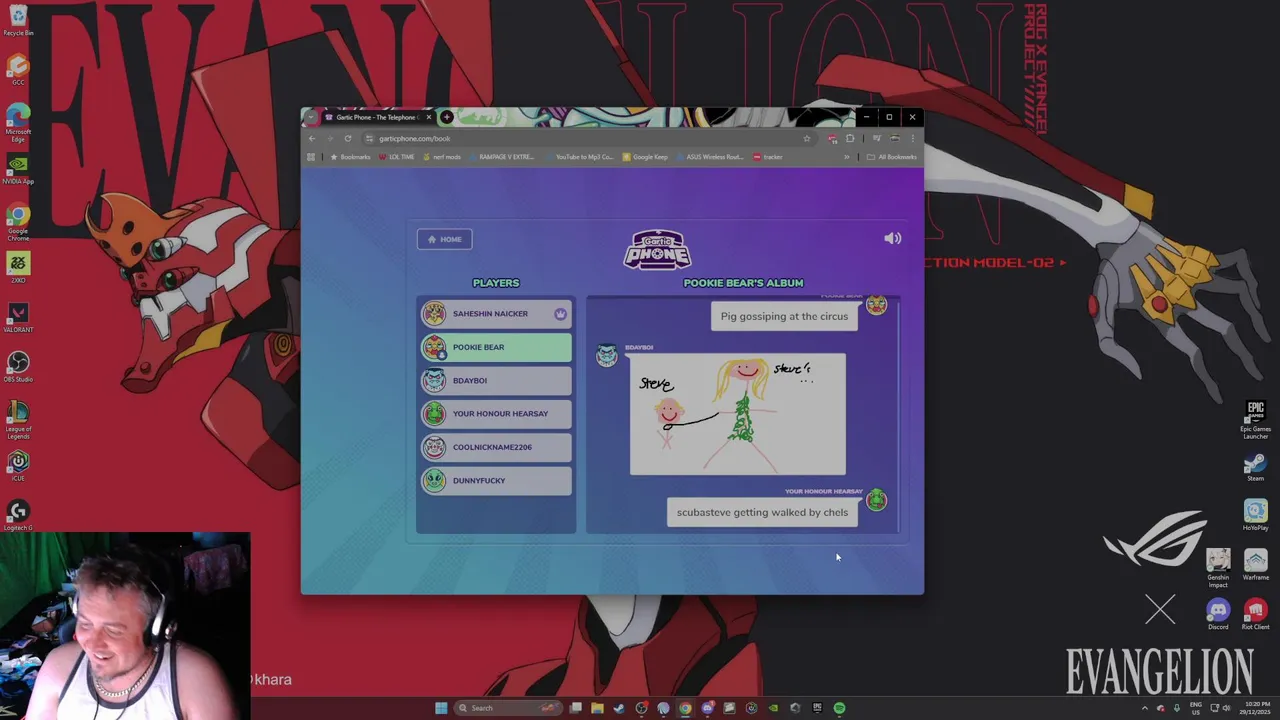
Task: Open the LOL TIME bookmark
Action: tap(396, 157)
